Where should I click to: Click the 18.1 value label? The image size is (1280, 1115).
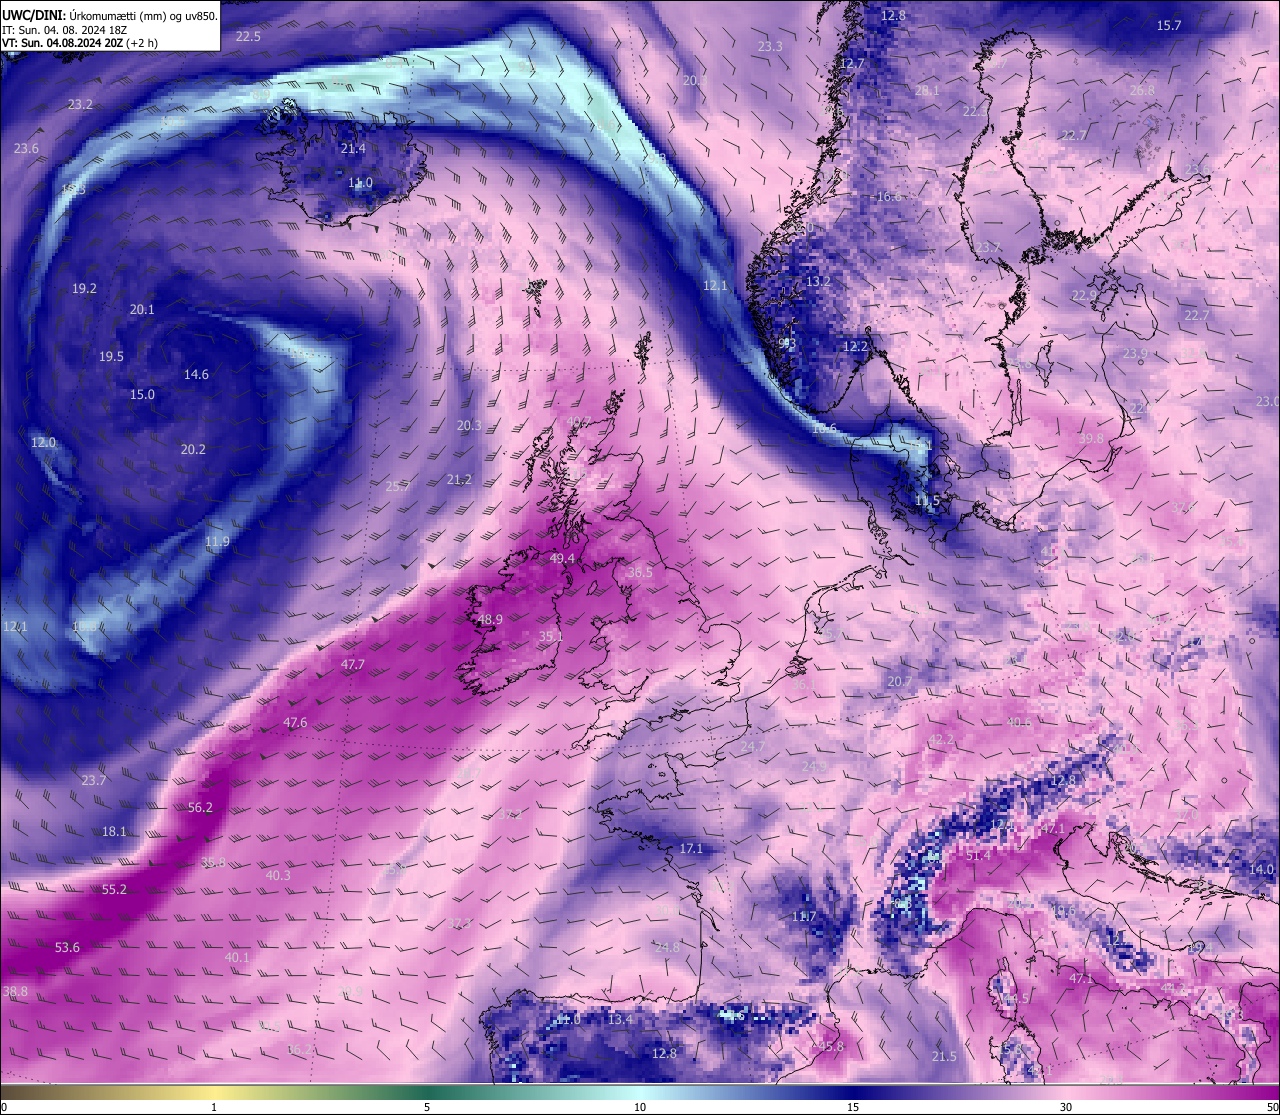pos(114,831)
